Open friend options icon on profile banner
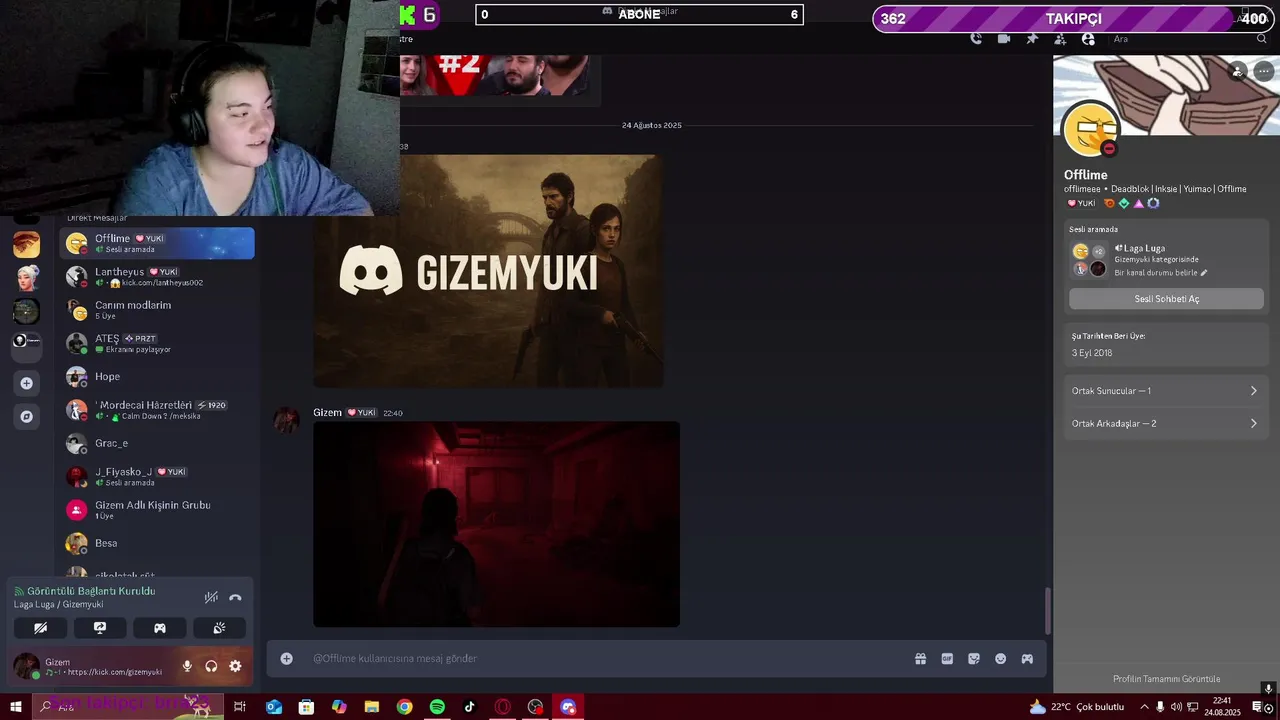Screen dimensions: 1280x720 coord(1238,71)
